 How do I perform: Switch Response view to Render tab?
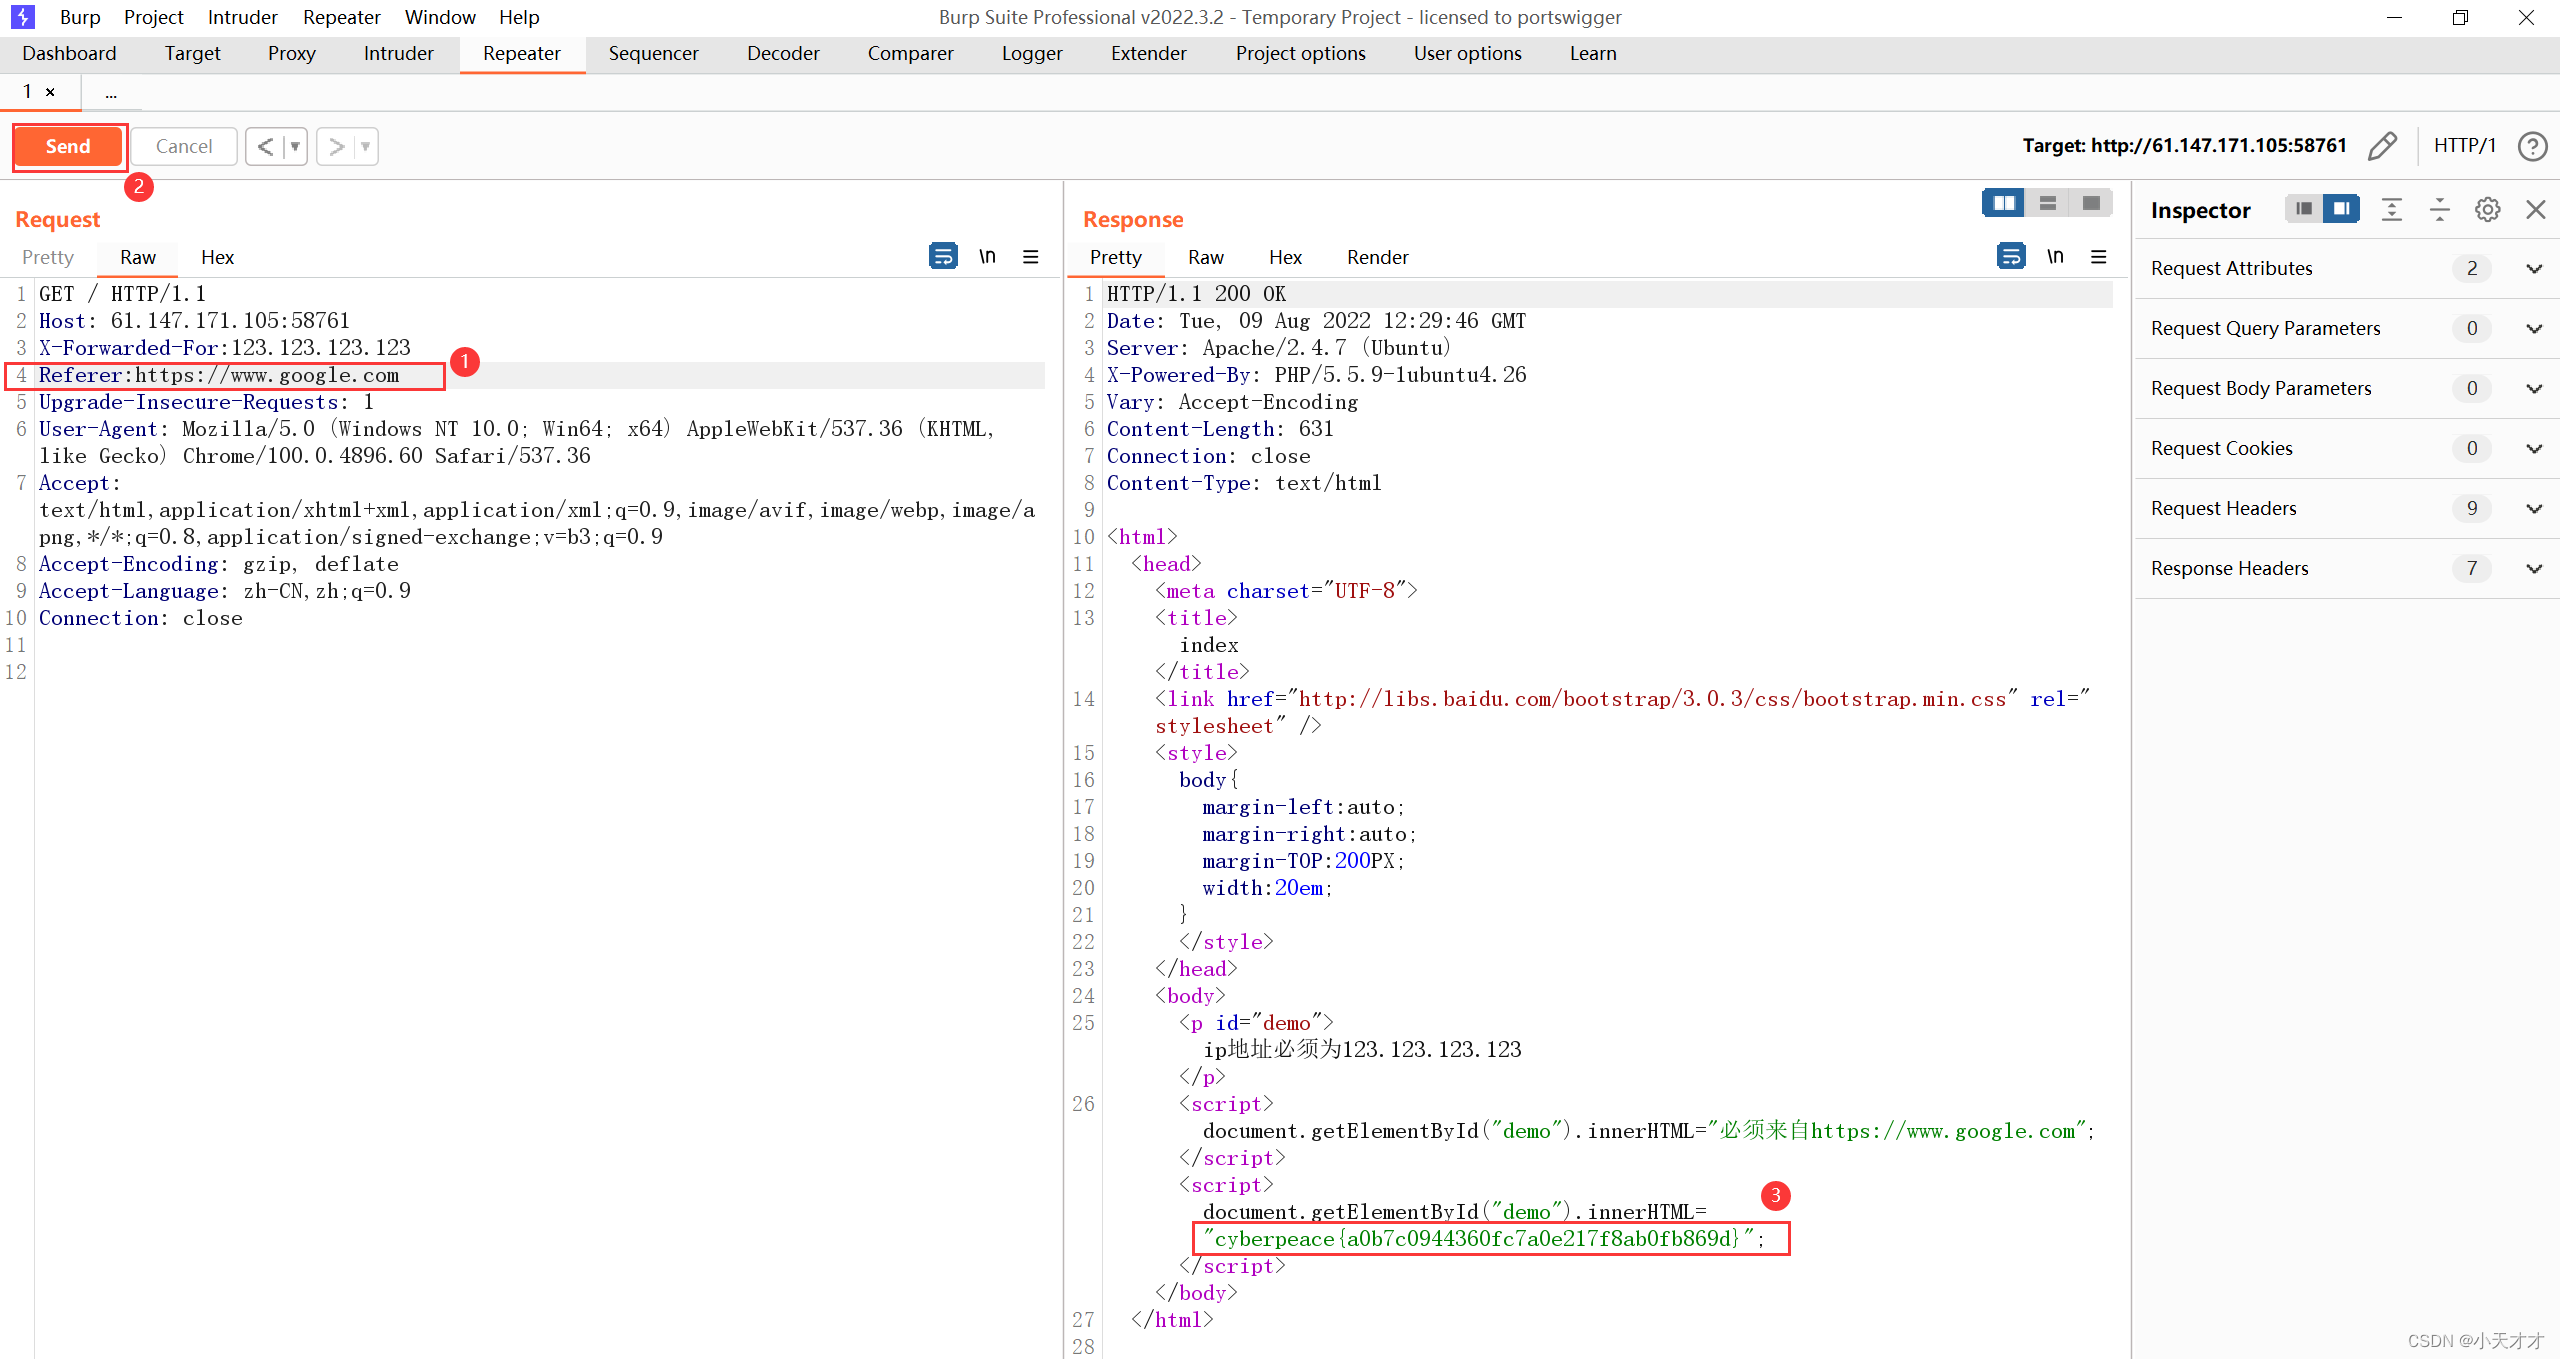1377,257
